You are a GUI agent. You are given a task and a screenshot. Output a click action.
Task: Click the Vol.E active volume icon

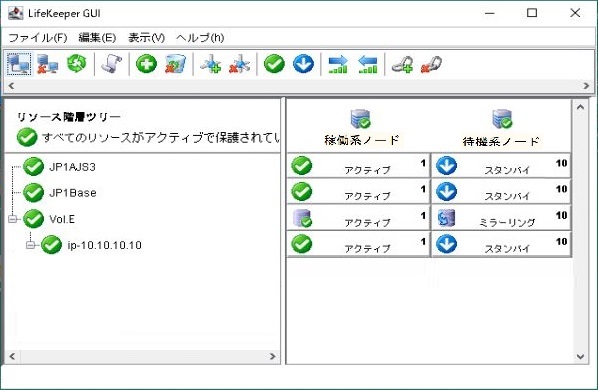click(x=302, y=218)
